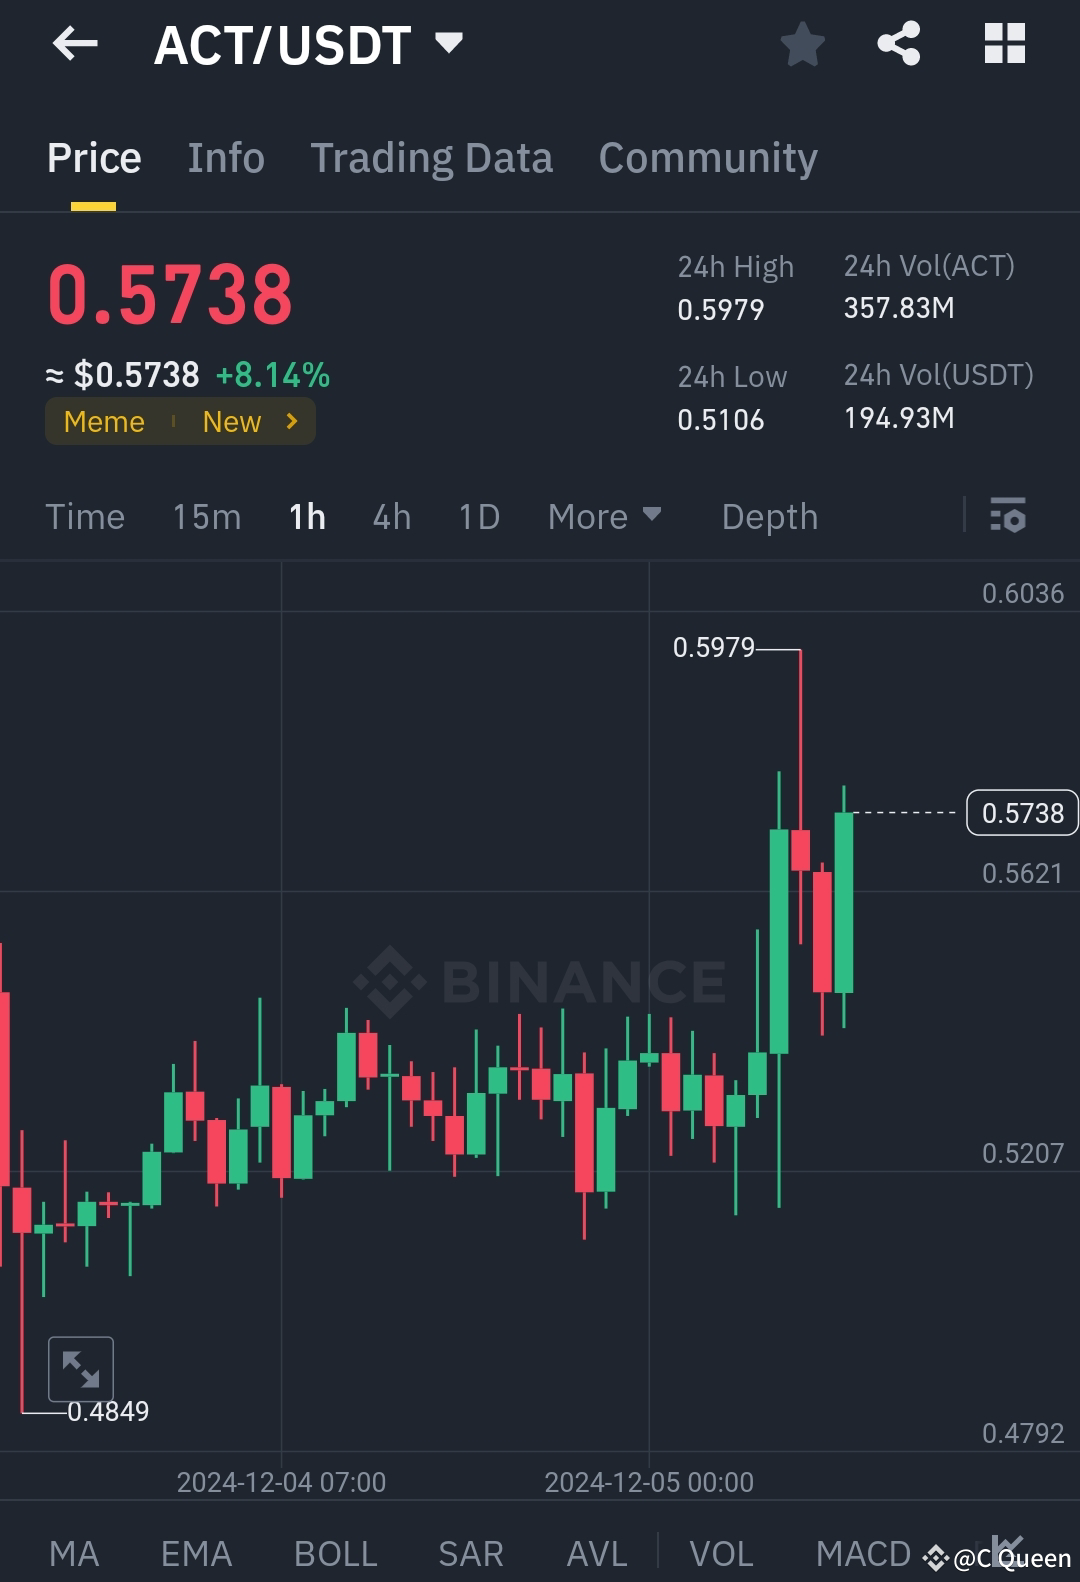Open the New tag chevron
1080x1582 pixels.
pyautogui.click(x=290, y=421)
